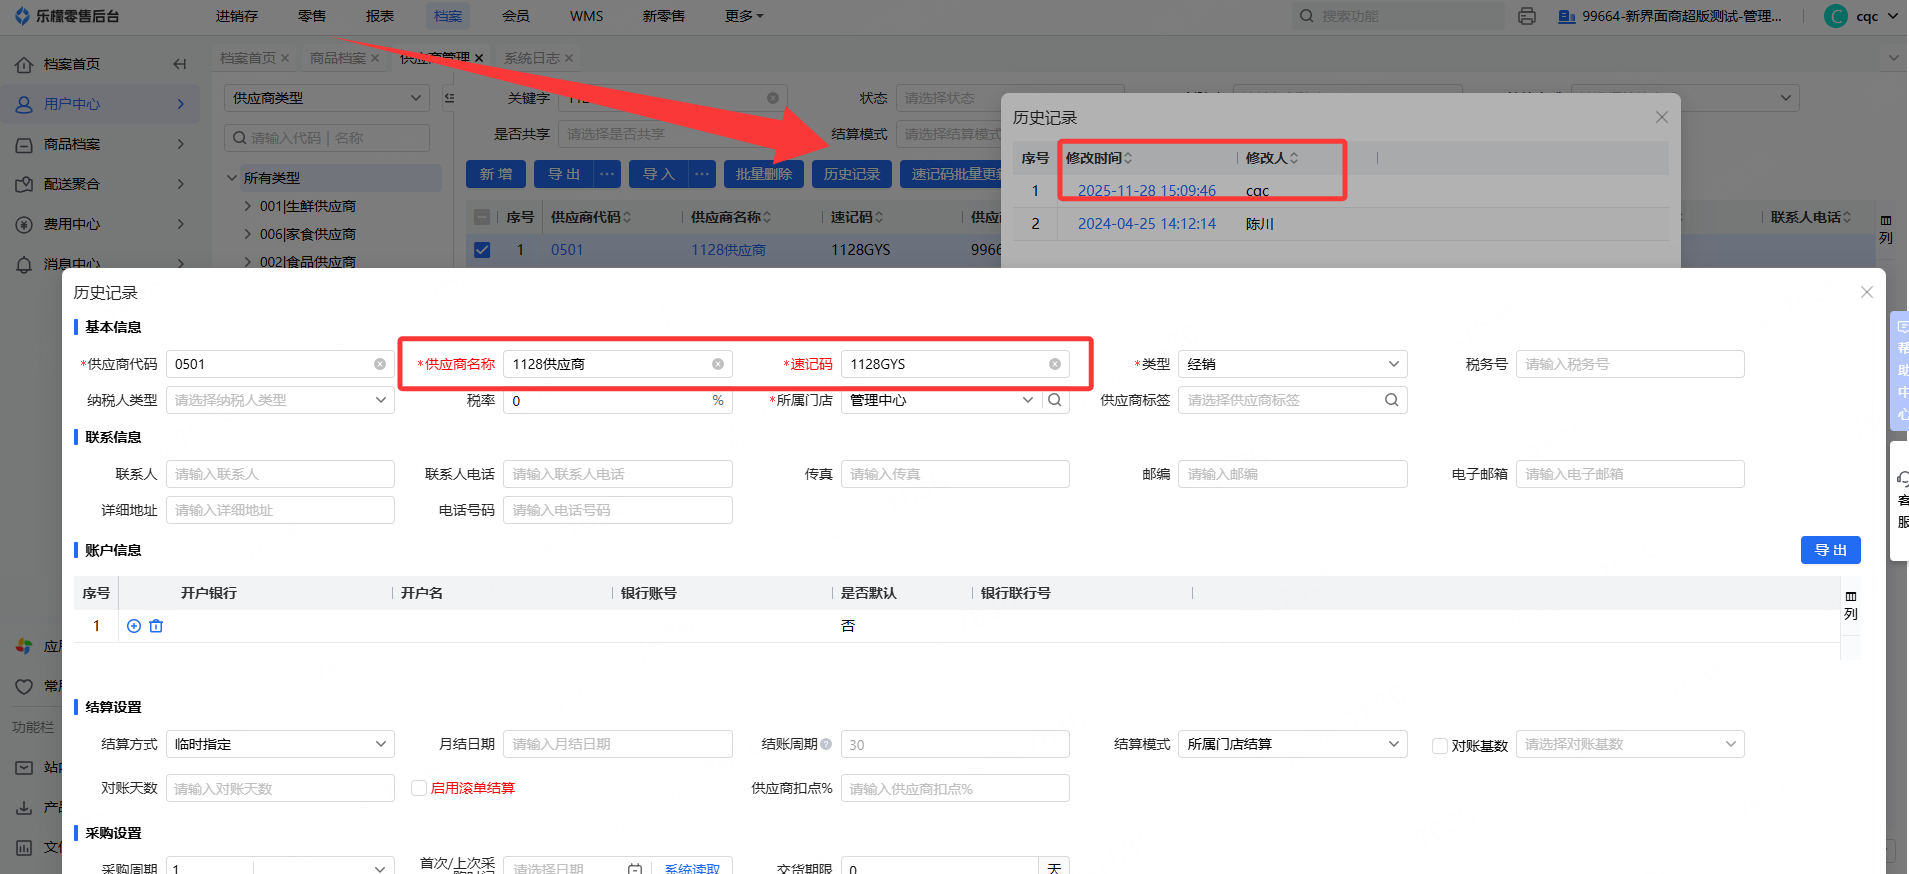Expand the 006|家食供应商 tree node
This screenshot has width=1909, height=874.
[248, 234]
